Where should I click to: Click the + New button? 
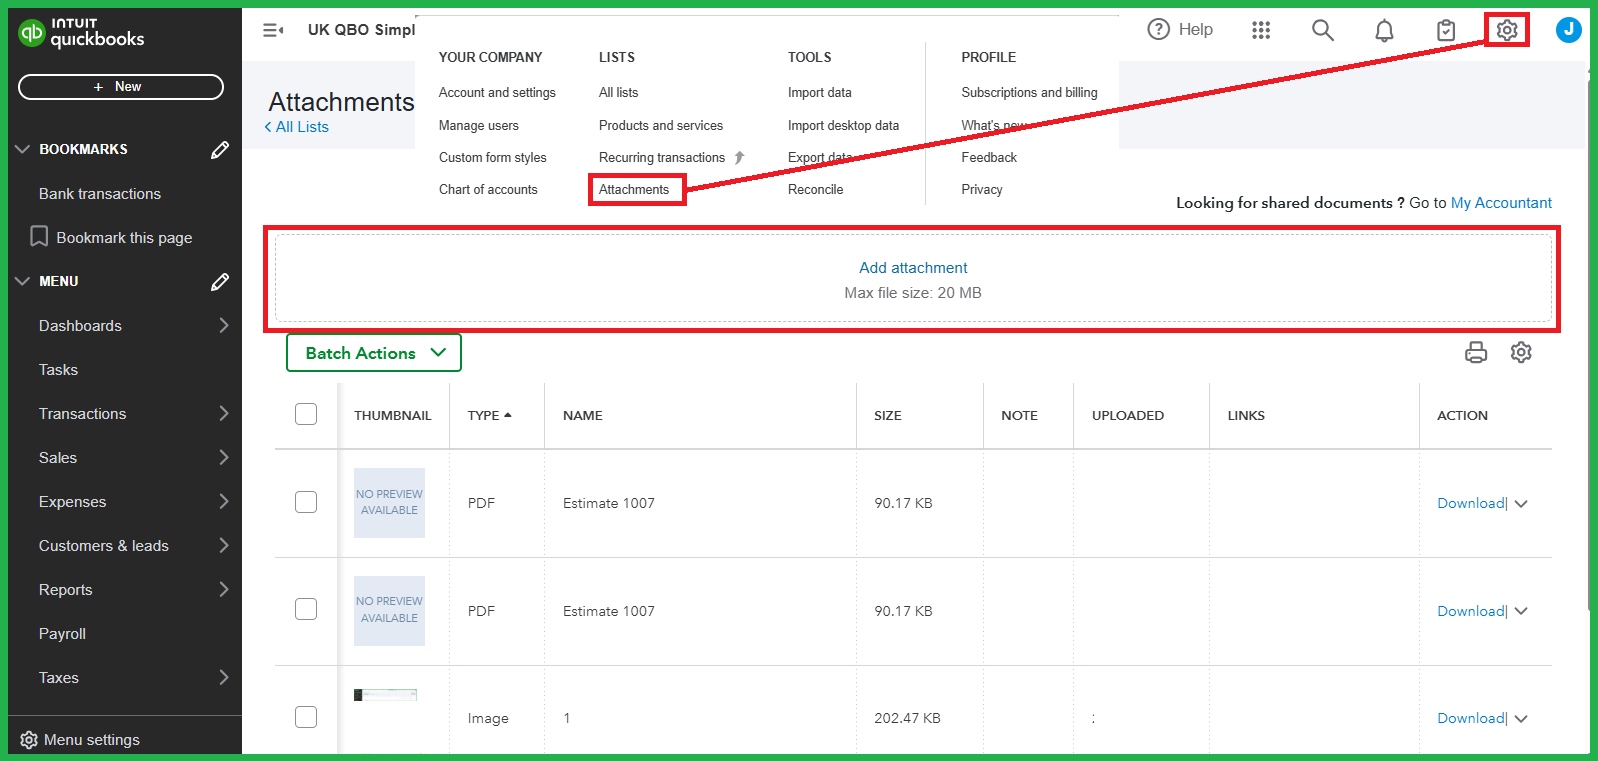click(120, 87)
